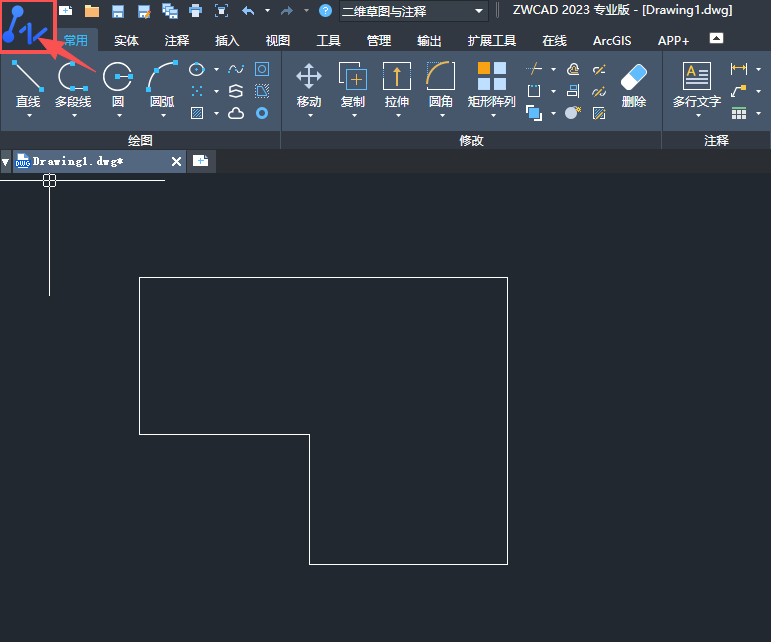Select the Revision Cloud tool icon
Image resolution: width=771 pixels, height=642 pixels.
point(236,114)
